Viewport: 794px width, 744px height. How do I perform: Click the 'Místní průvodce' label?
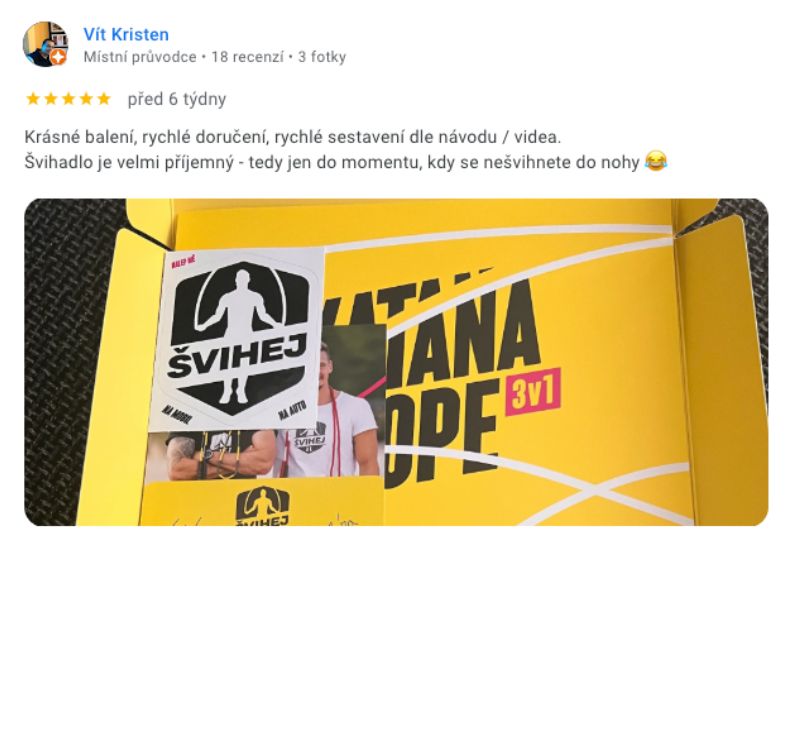pyautogui.click(x=140, y=57)
